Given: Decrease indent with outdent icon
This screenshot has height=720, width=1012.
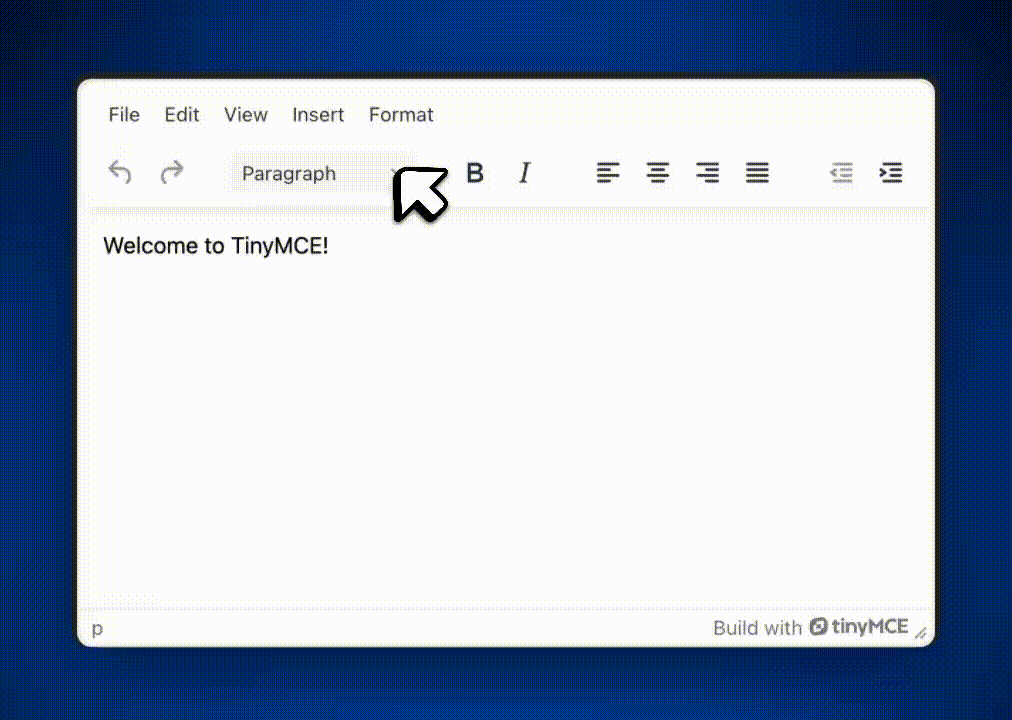Looking at the screenshot, I should [841, 173].
